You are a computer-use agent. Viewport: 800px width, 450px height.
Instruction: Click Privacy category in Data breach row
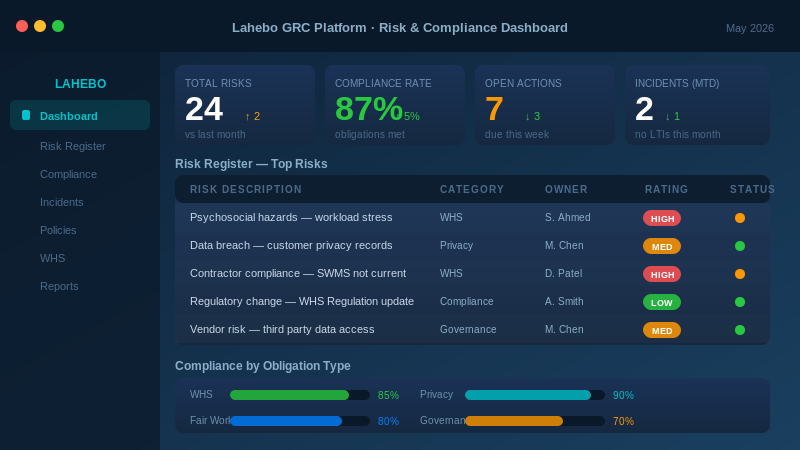point(456,245)
